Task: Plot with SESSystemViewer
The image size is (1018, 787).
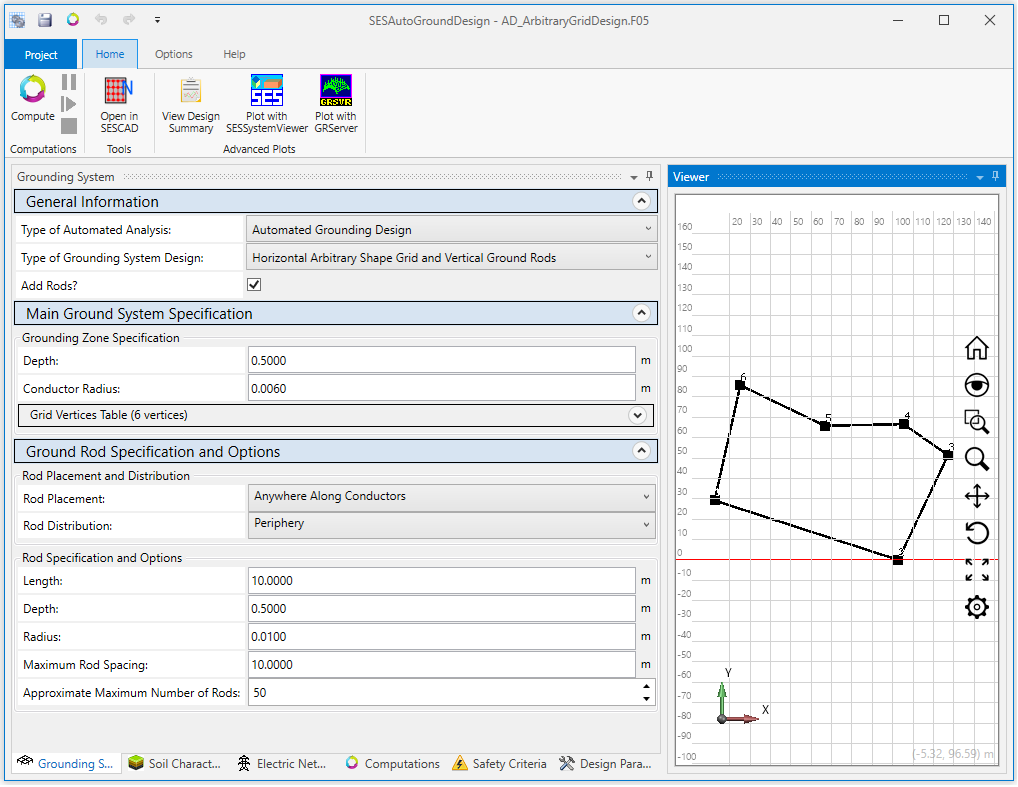Action: pos(267,92)
